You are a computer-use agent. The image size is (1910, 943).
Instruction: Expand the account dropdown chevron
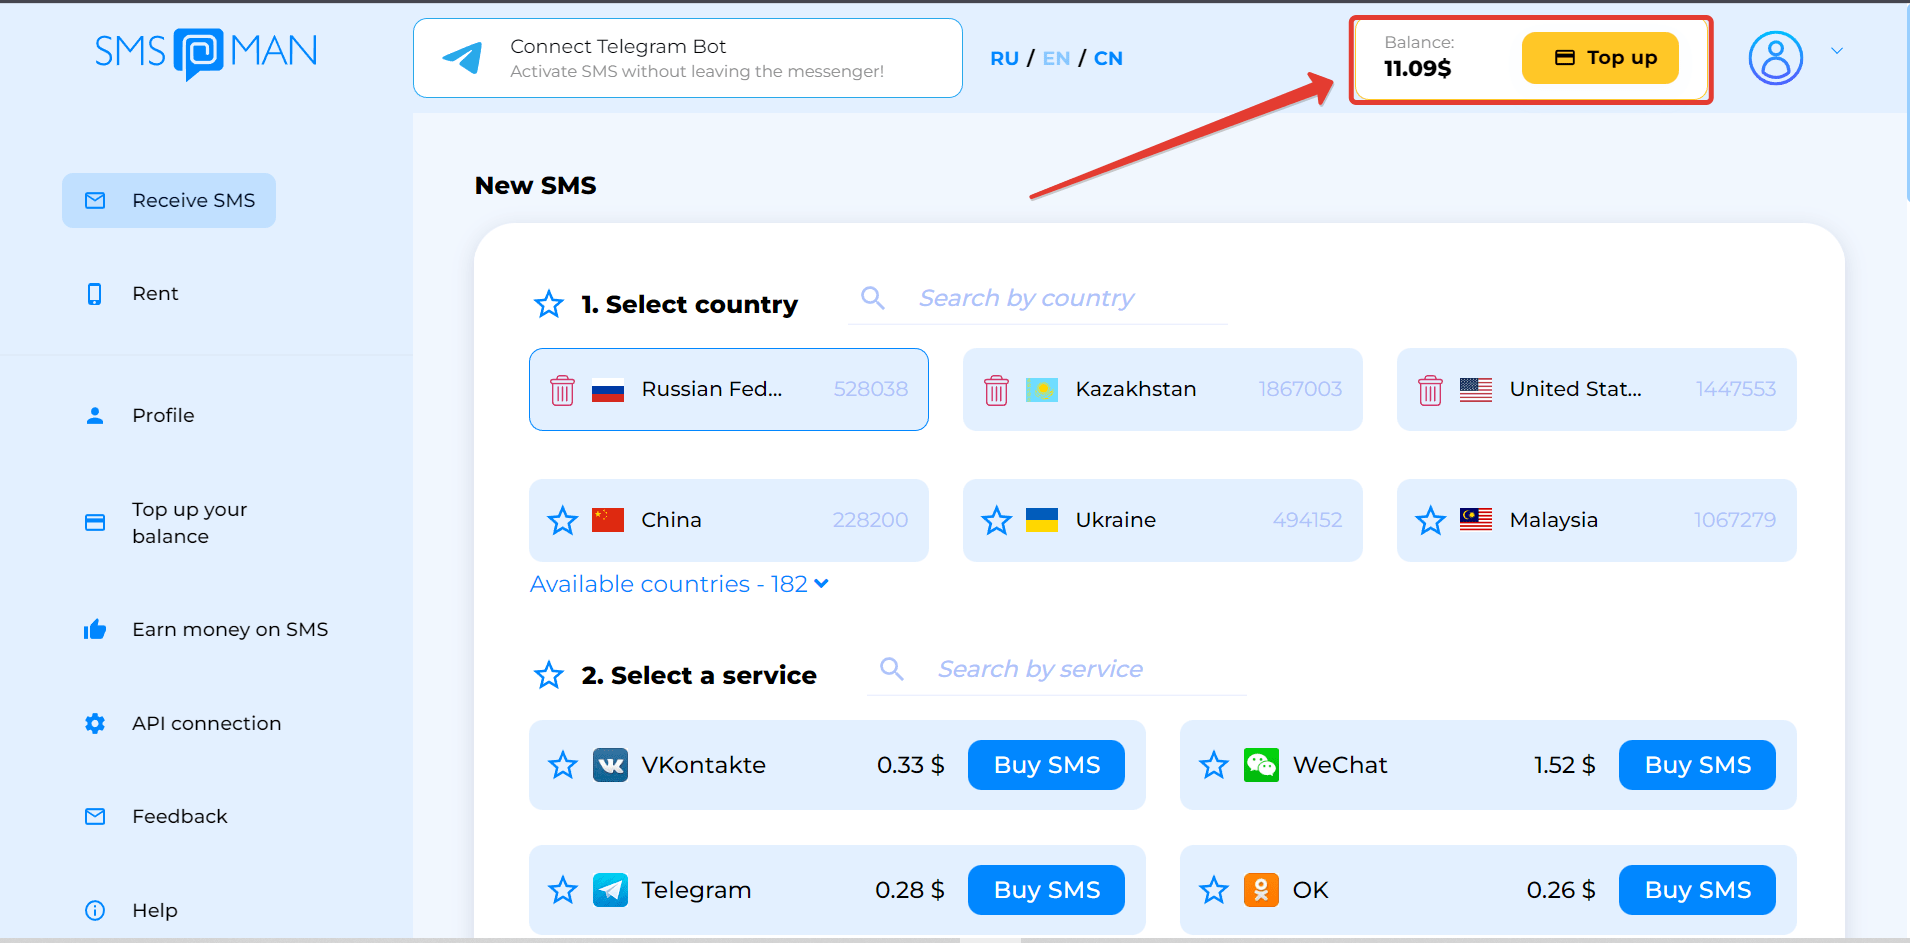point(1837,51)
